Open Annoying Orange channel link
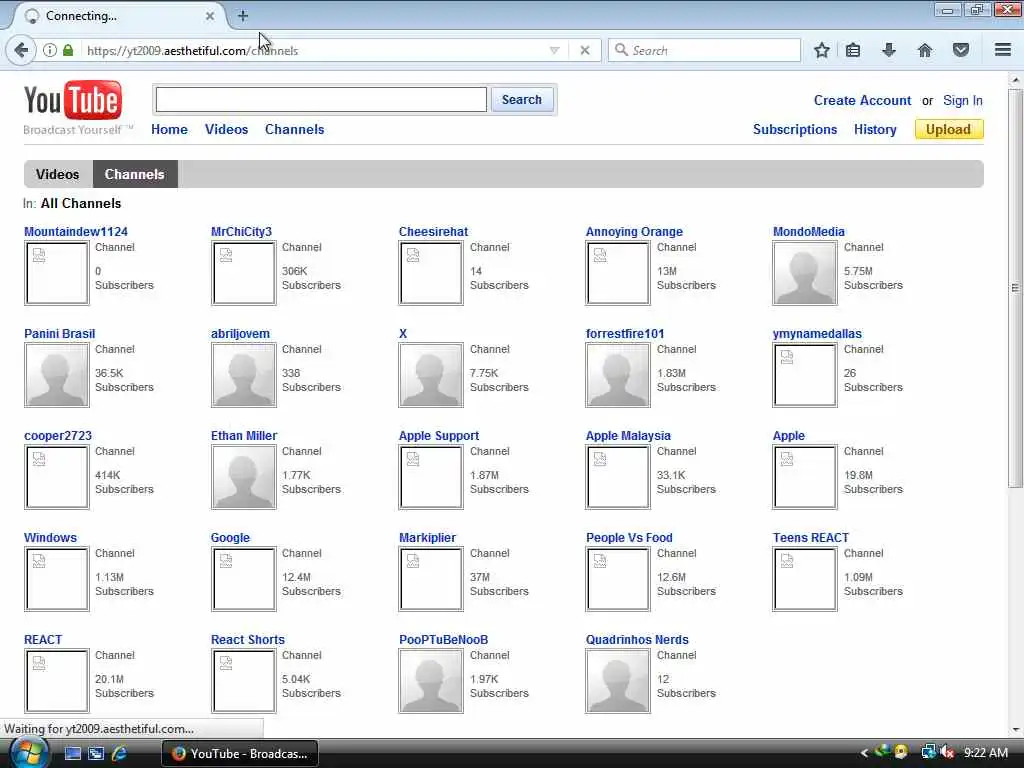1024x768 pixels. pos(634,231)
